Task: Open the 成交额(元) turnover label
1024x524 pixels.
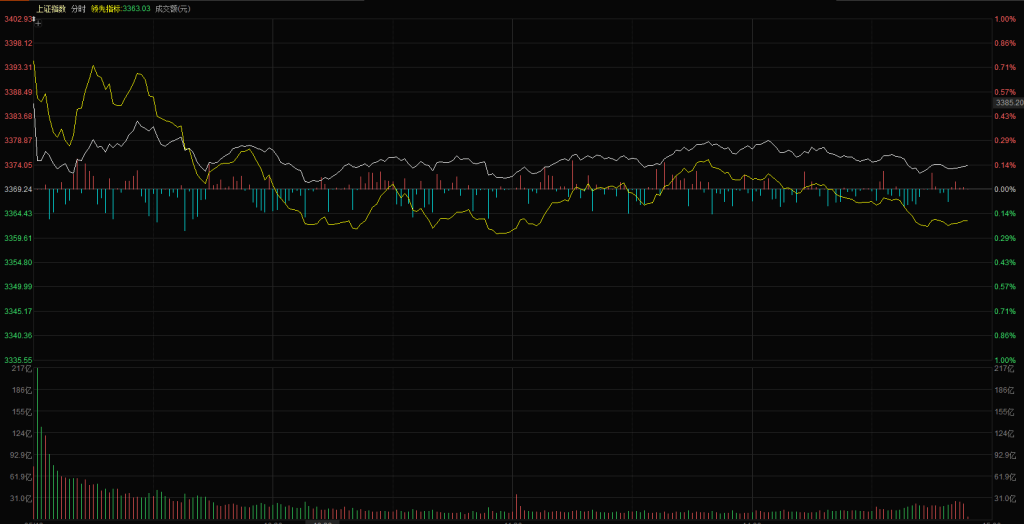Action: [x=172, y=8]
